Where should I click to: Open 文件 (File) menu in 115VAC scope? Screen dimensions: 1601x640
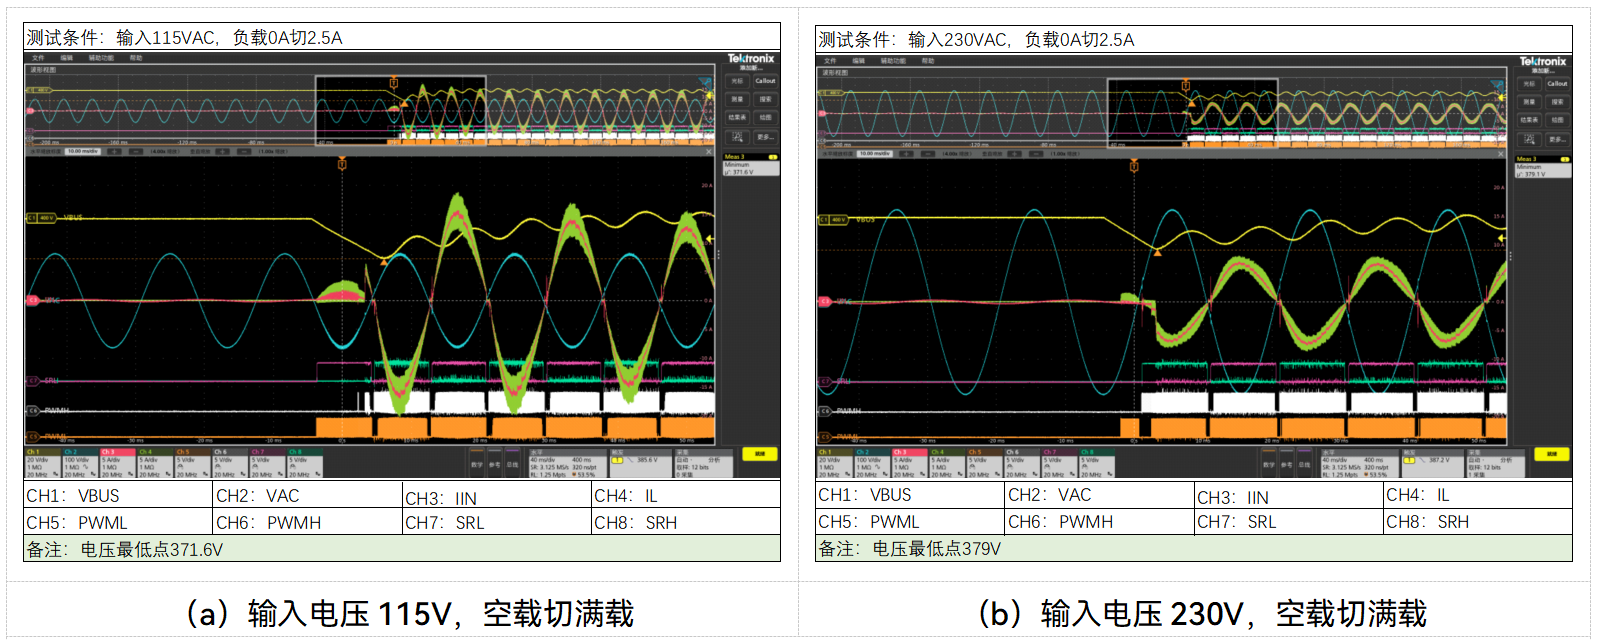38,58
